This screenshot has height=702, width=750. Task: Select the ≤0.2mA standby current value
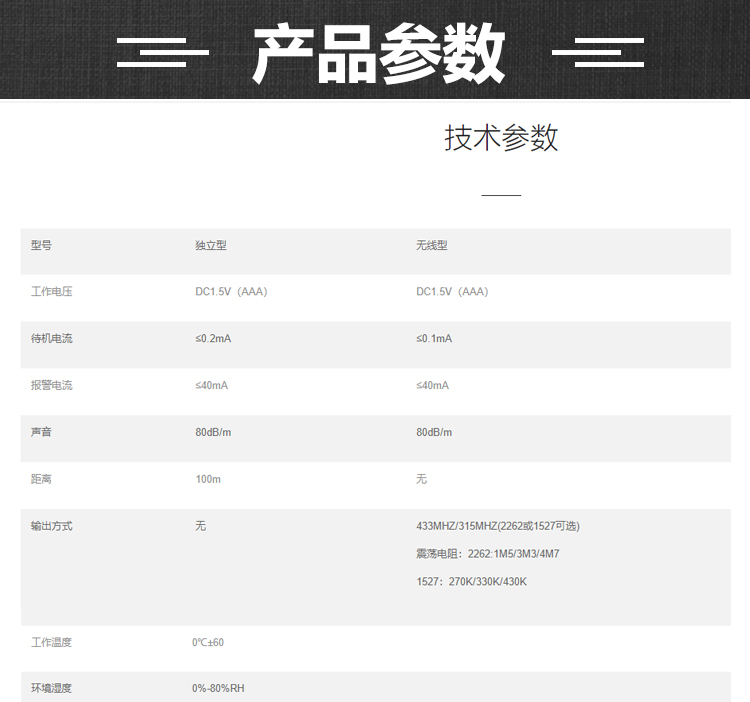213,339
